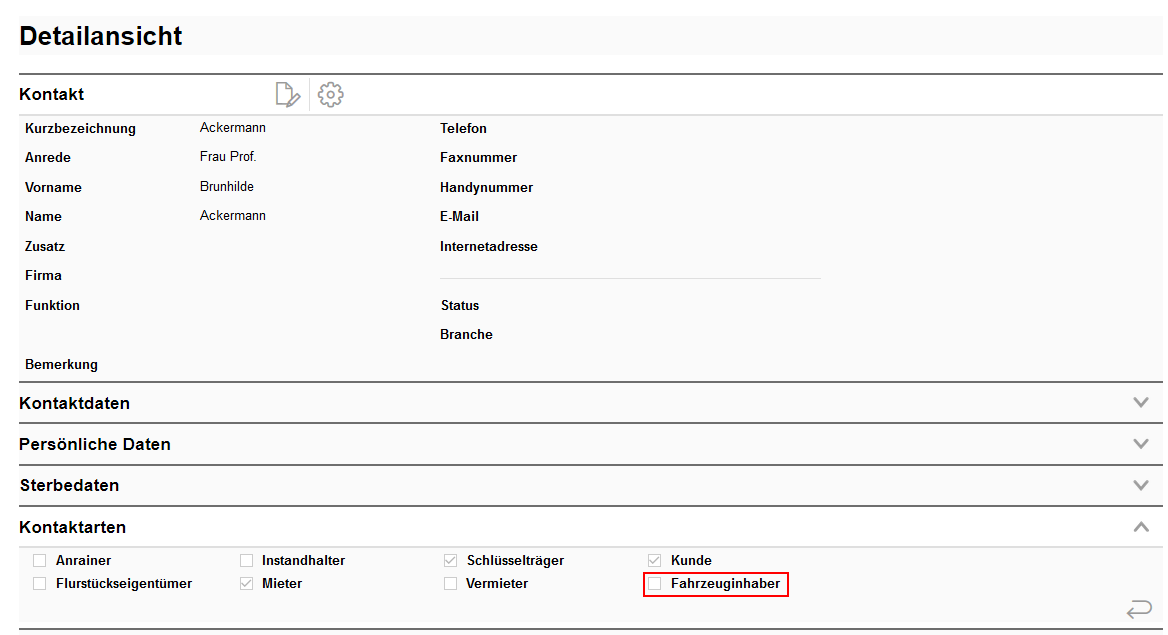Screen dimensions: 1168x635
Task: Expand the Persönliche Daten section chevron
Action: coord(1141,444)
